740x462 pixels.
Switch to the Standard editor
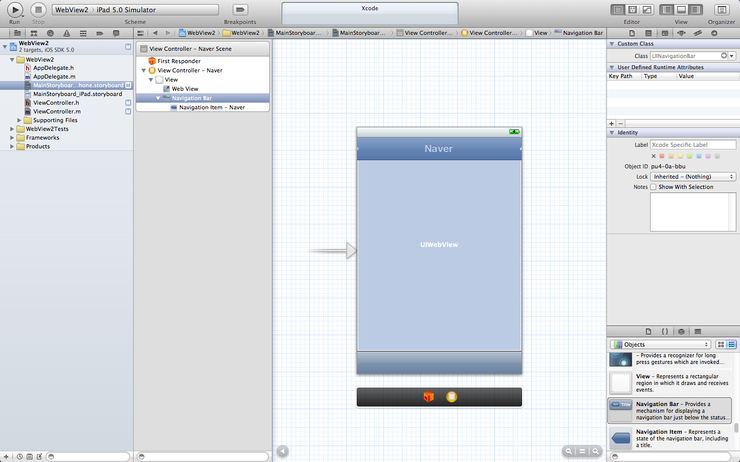(x=618, y=9)
